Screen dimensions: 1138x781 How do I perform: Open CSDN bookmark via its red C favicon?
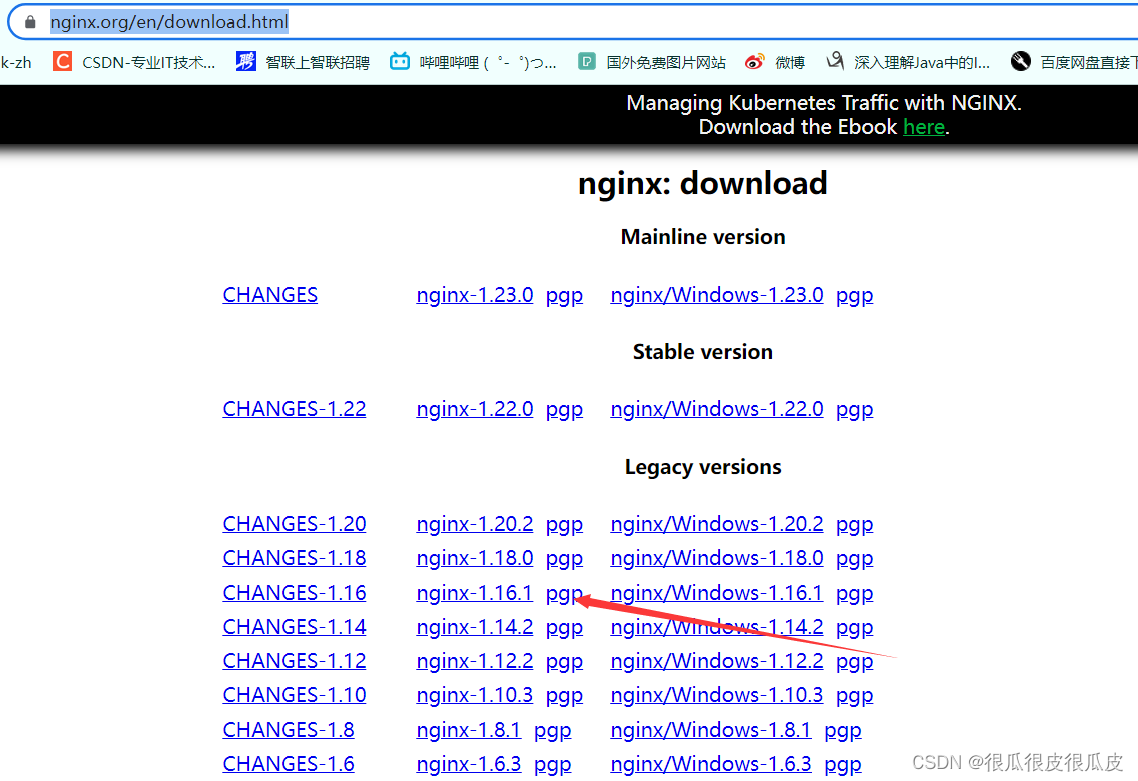(x=62, y=61)
